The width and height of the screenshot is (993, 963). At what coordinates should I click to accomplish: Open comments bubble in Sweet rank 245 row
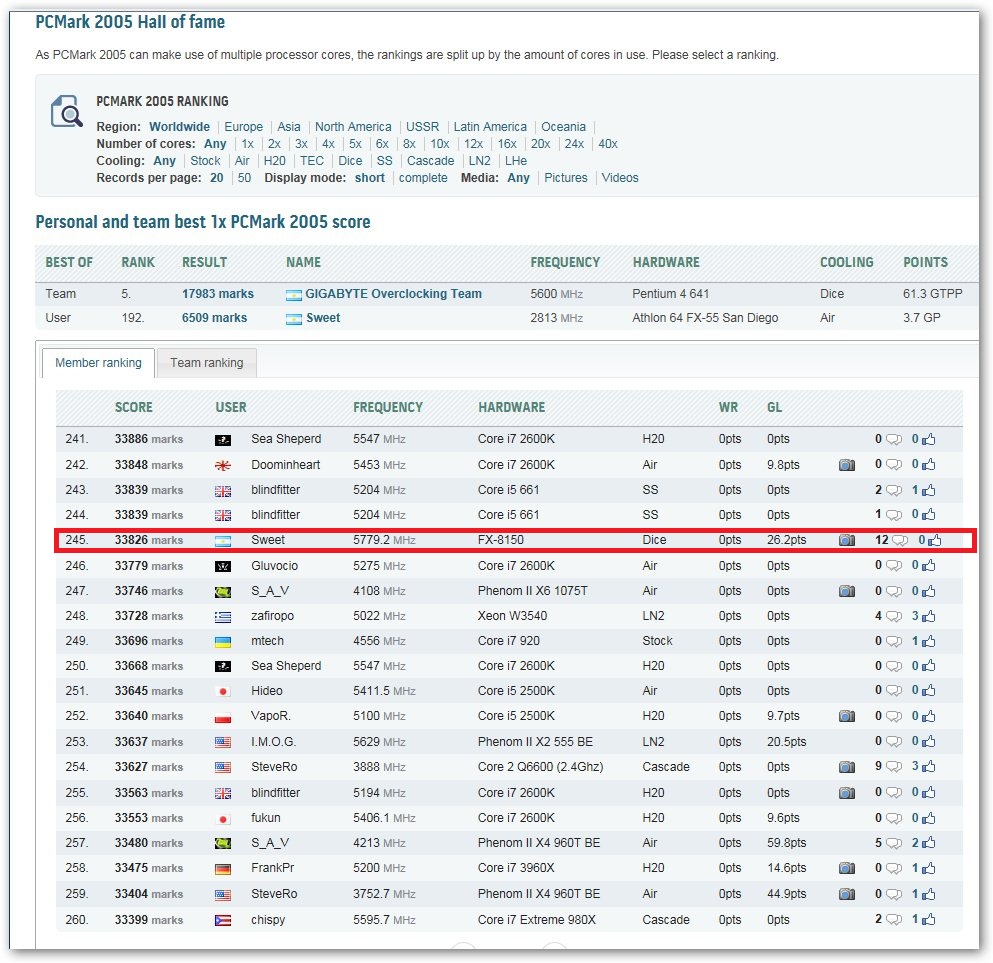click(x=900, y=540)
